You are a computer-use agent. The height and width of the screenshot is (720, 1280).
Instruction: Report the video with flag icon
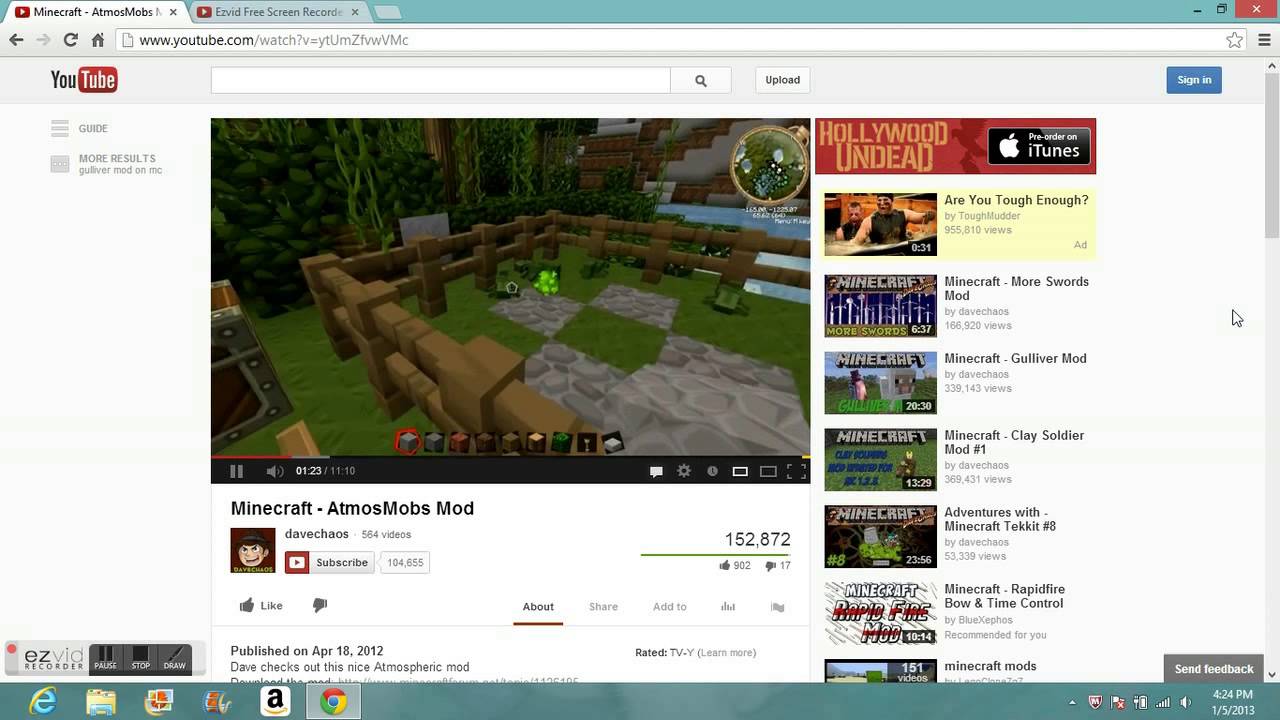778,607
